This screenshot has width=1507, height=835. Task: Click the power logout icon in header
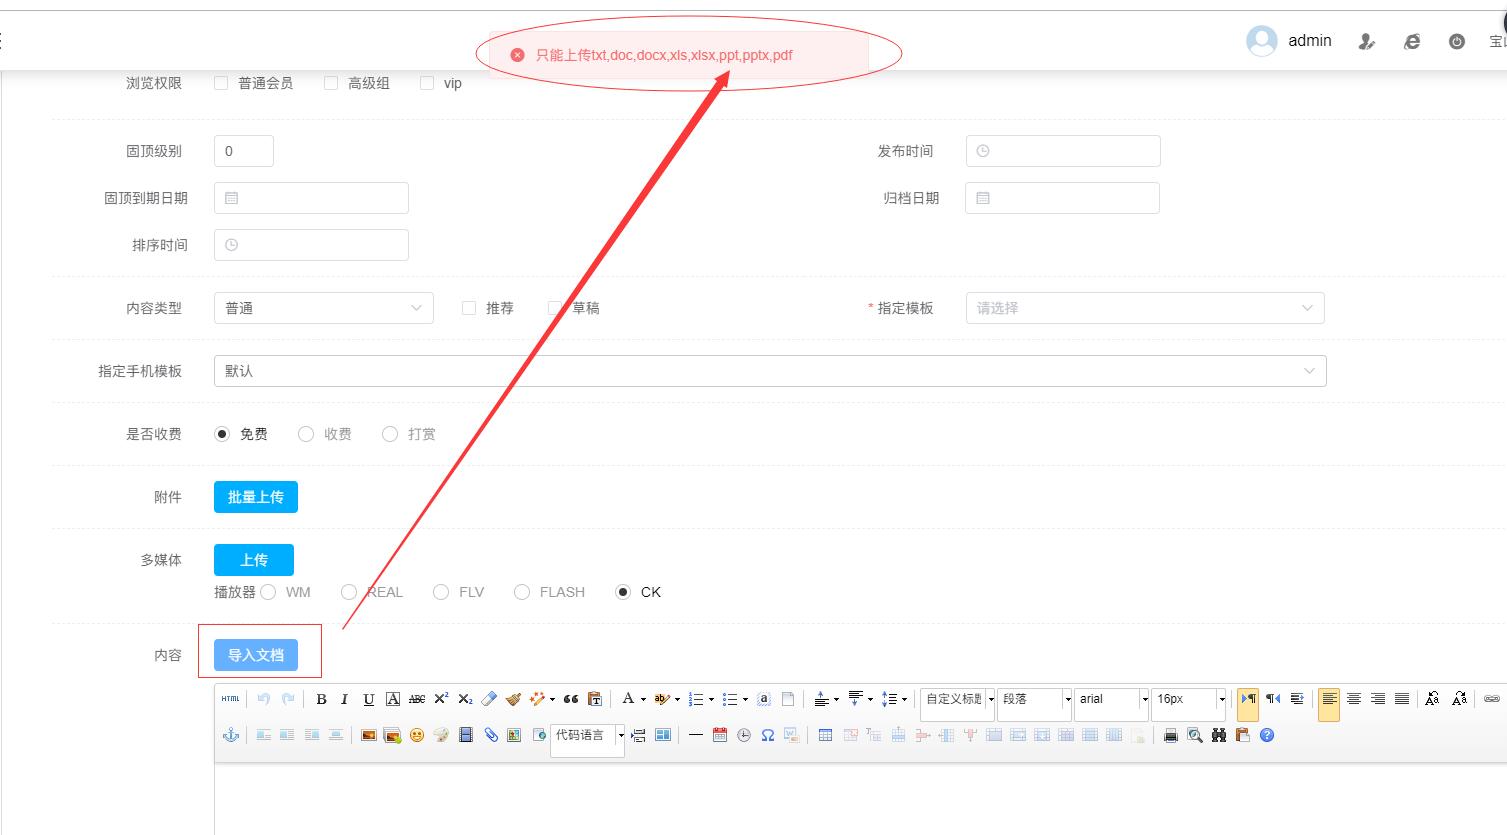(1457, 41)
